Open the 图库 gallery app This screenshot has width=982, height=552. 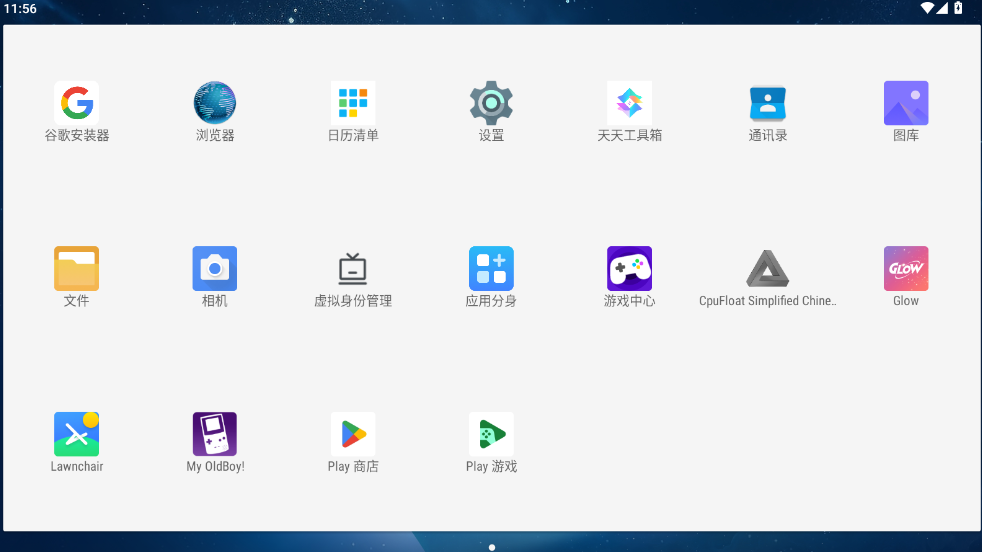click(x=906, y=103)
